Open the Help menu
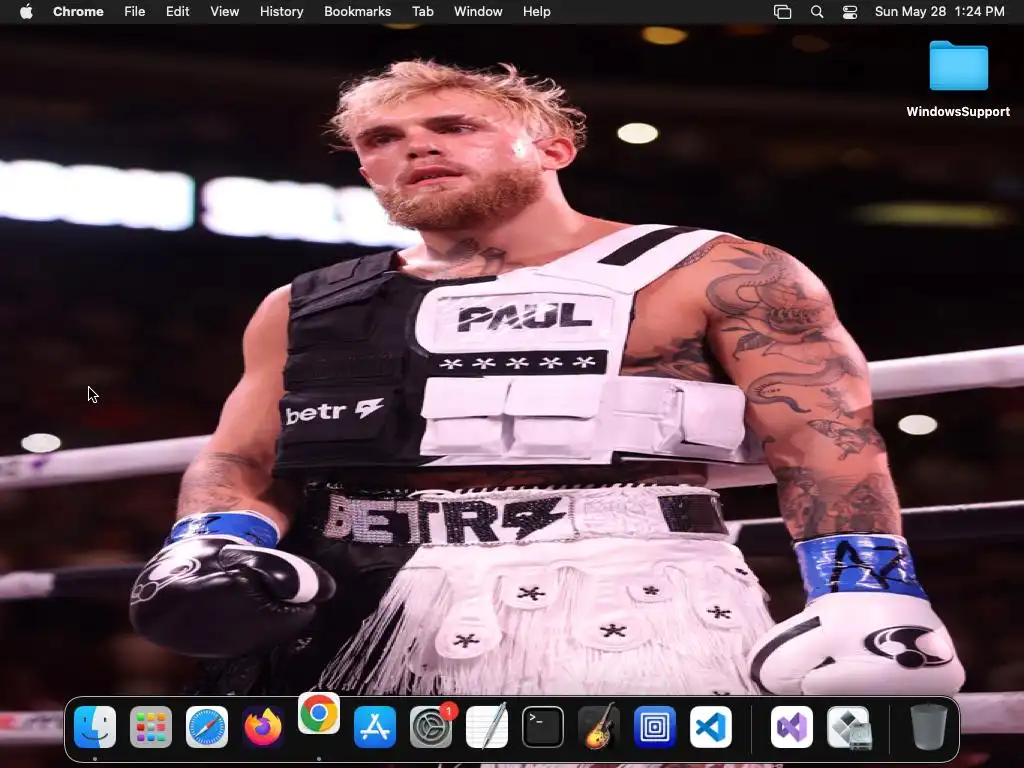 click(536, 12)
